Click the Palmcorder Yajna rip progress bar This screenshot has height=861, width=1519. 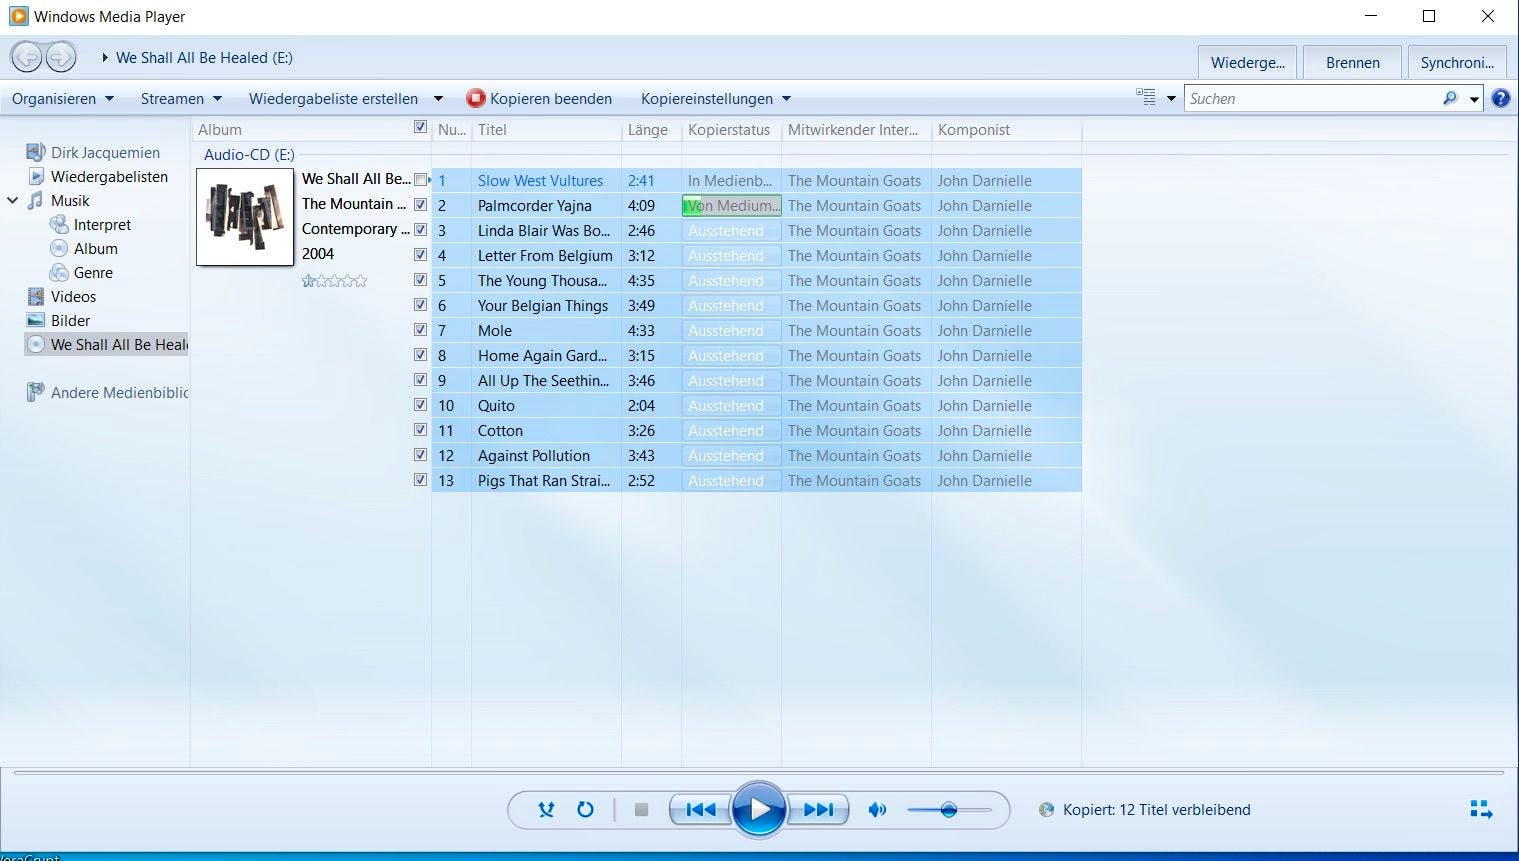[x=731, y=205]
